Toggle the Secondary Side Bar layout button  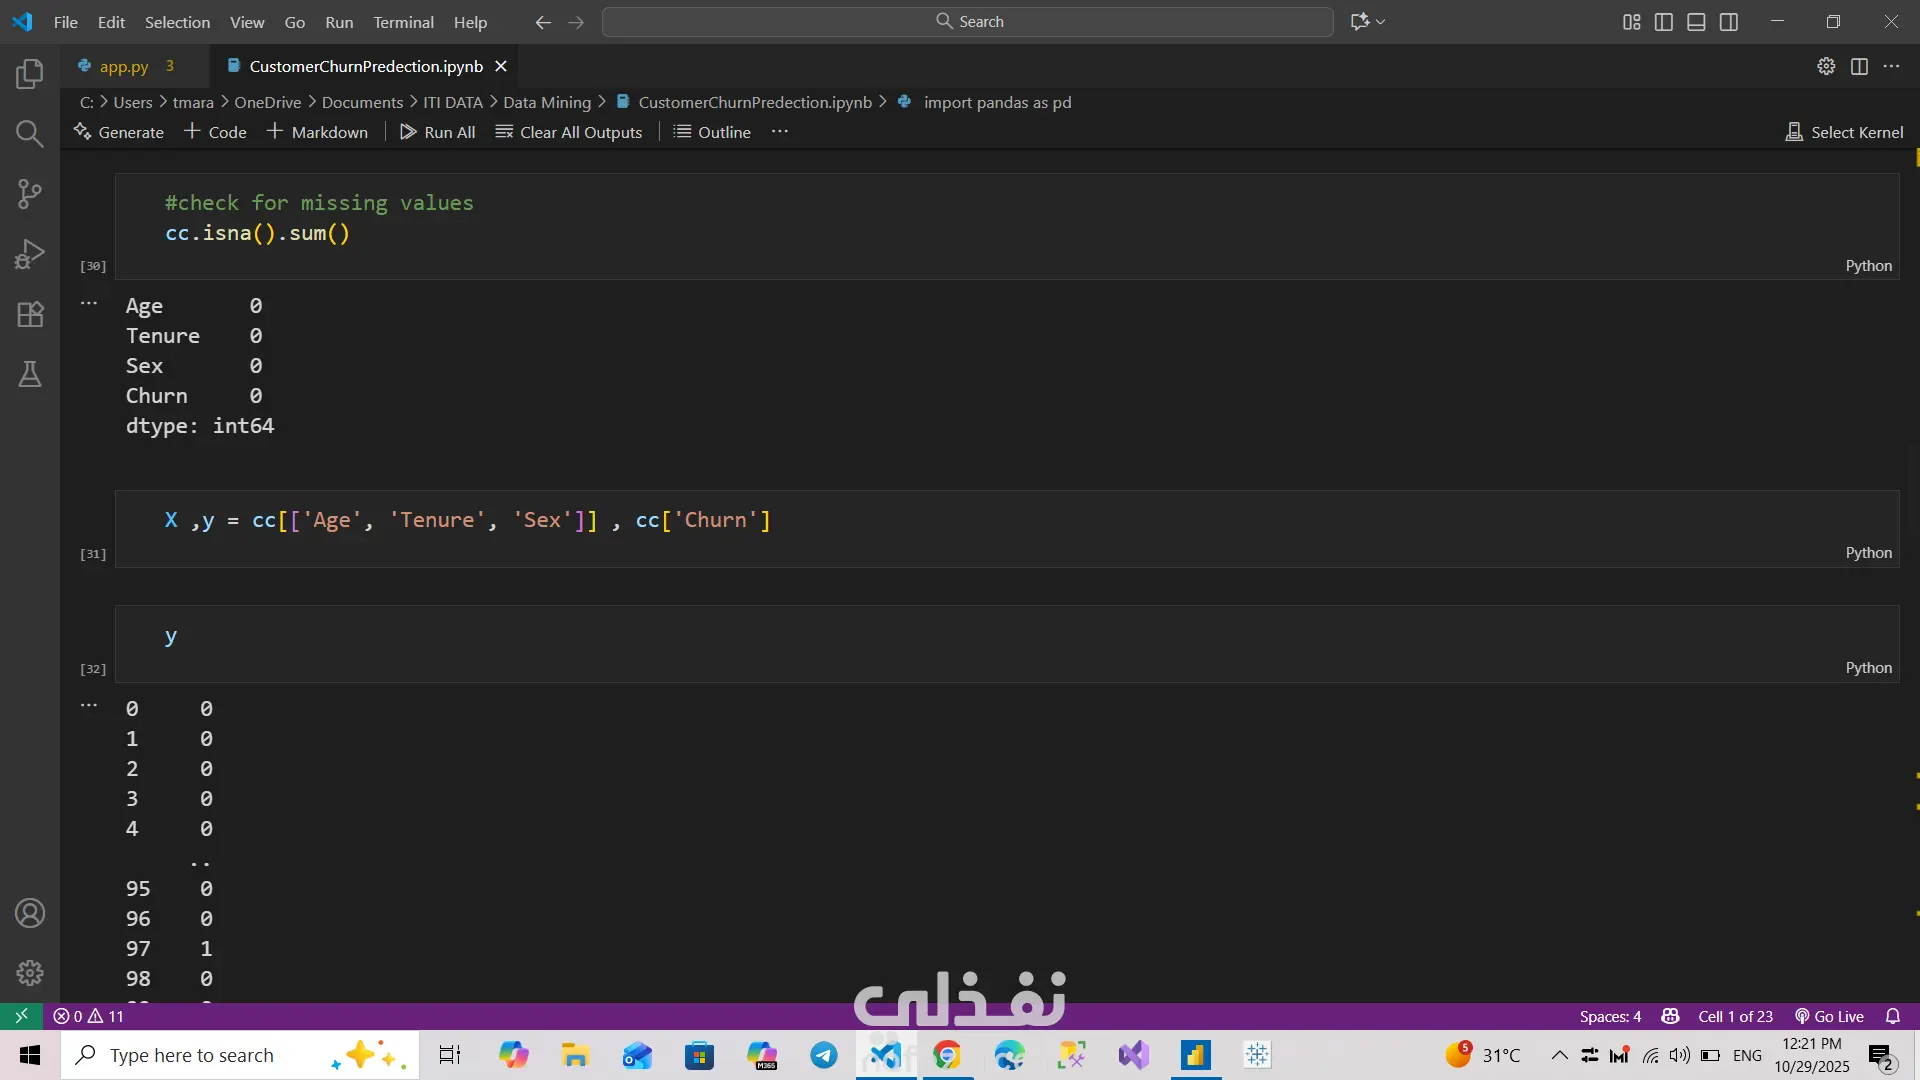pyautogui.click(x=1729, y=22)
